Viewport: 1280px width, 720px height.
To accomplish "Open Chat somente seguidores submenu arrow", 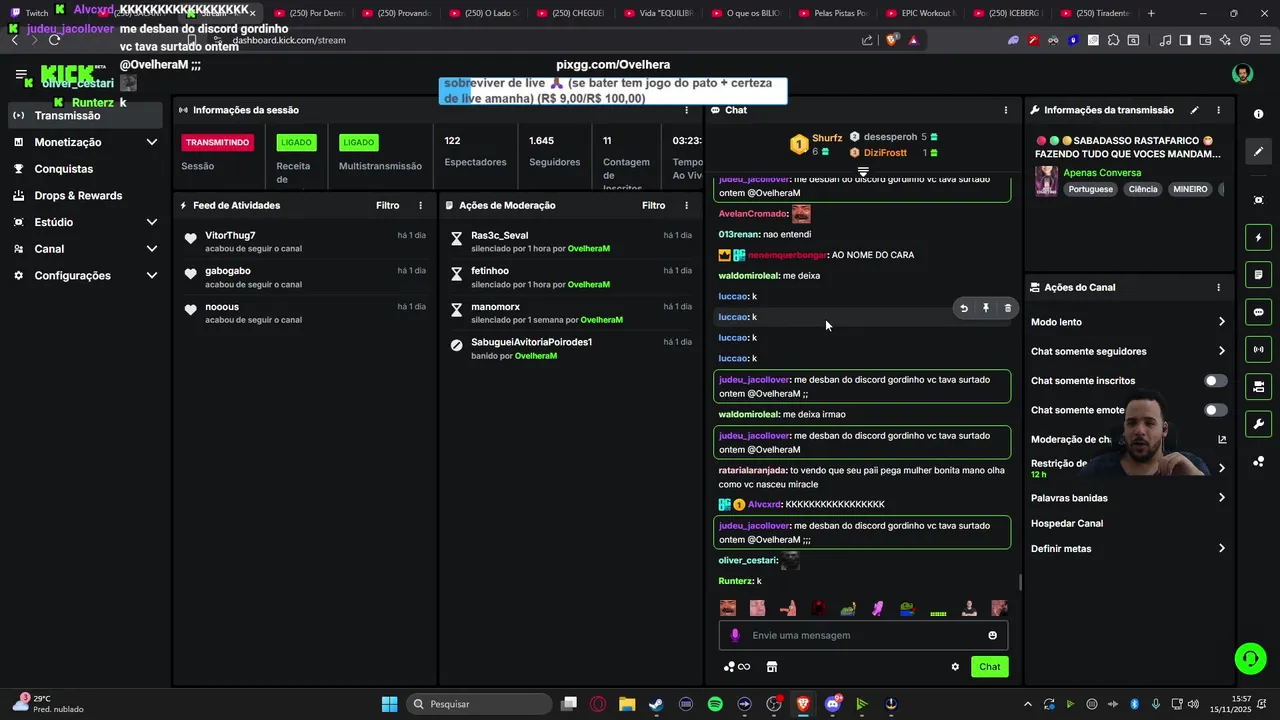I will 1221,351.
